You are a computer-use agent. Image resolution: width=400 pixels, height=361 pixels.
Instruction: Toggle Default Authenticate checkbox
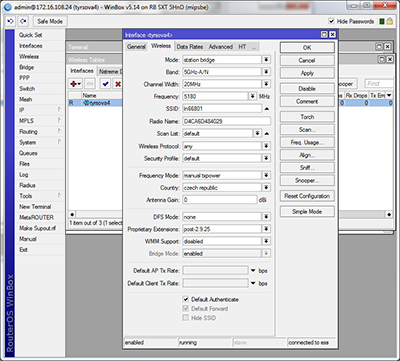[x=186, y=299]
